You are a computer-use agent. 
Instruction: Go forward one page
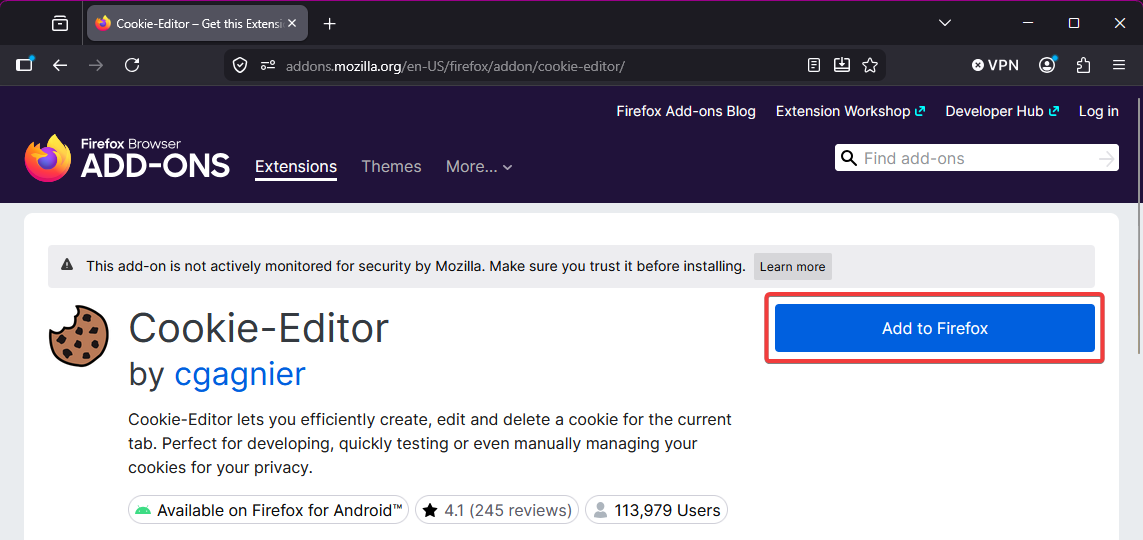[x=95, y=66]
